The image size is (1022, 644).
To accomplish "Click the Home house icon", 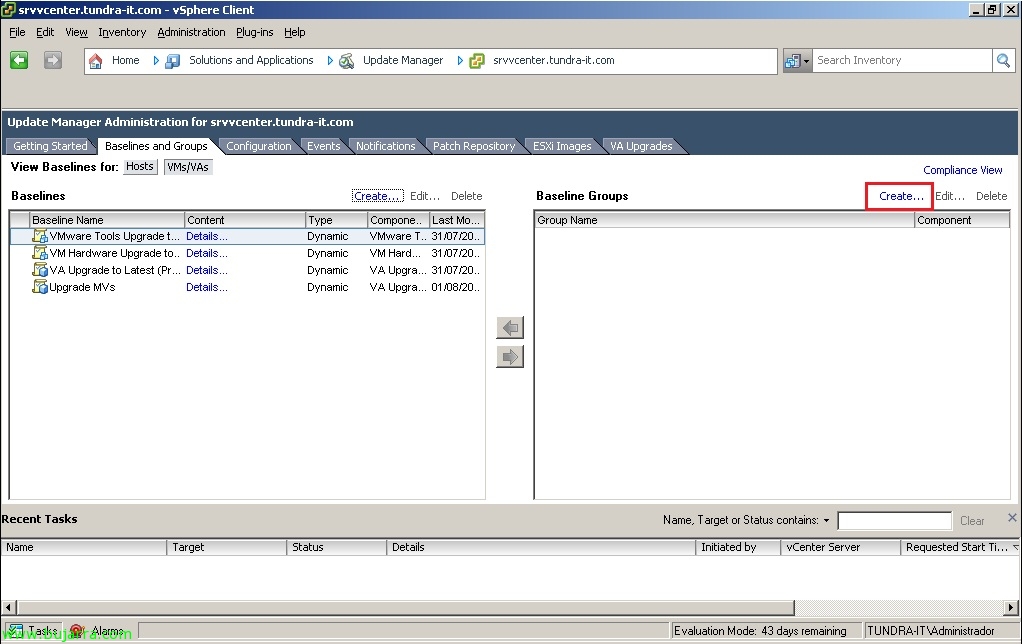I will tap(96, 61).
